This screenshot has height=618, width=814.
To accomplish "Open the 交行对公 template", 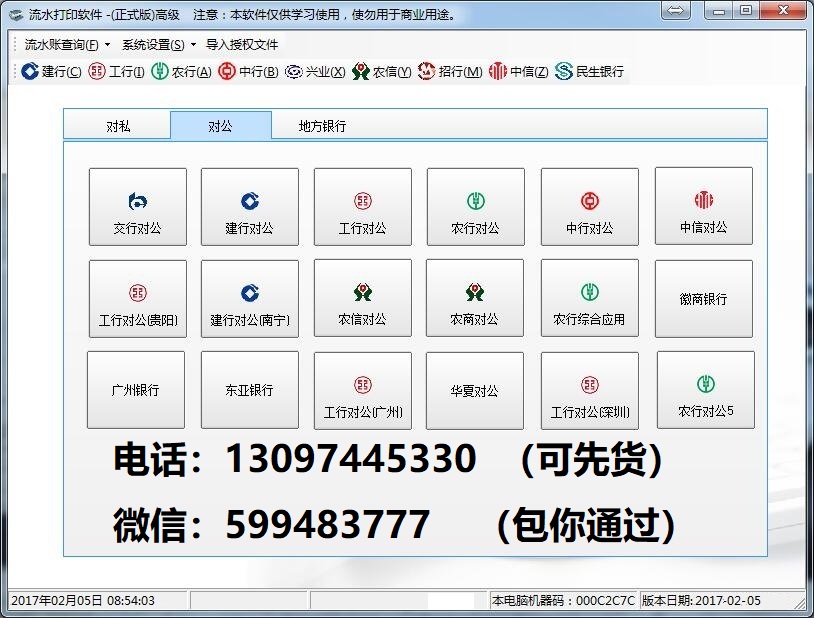I will [138, 207].
